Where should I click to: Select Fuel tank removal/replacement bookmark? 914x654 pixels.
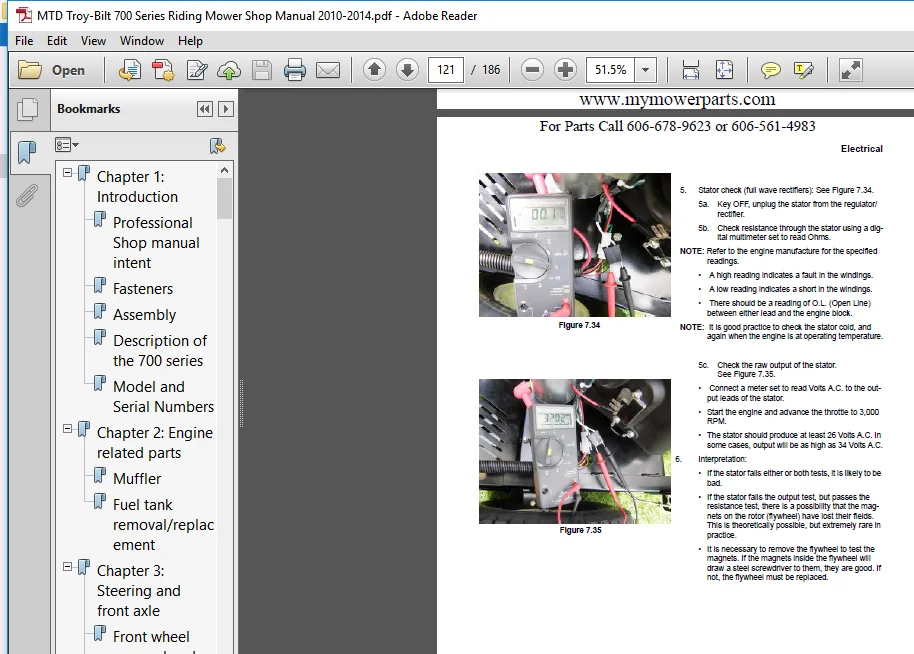[163, 525]
